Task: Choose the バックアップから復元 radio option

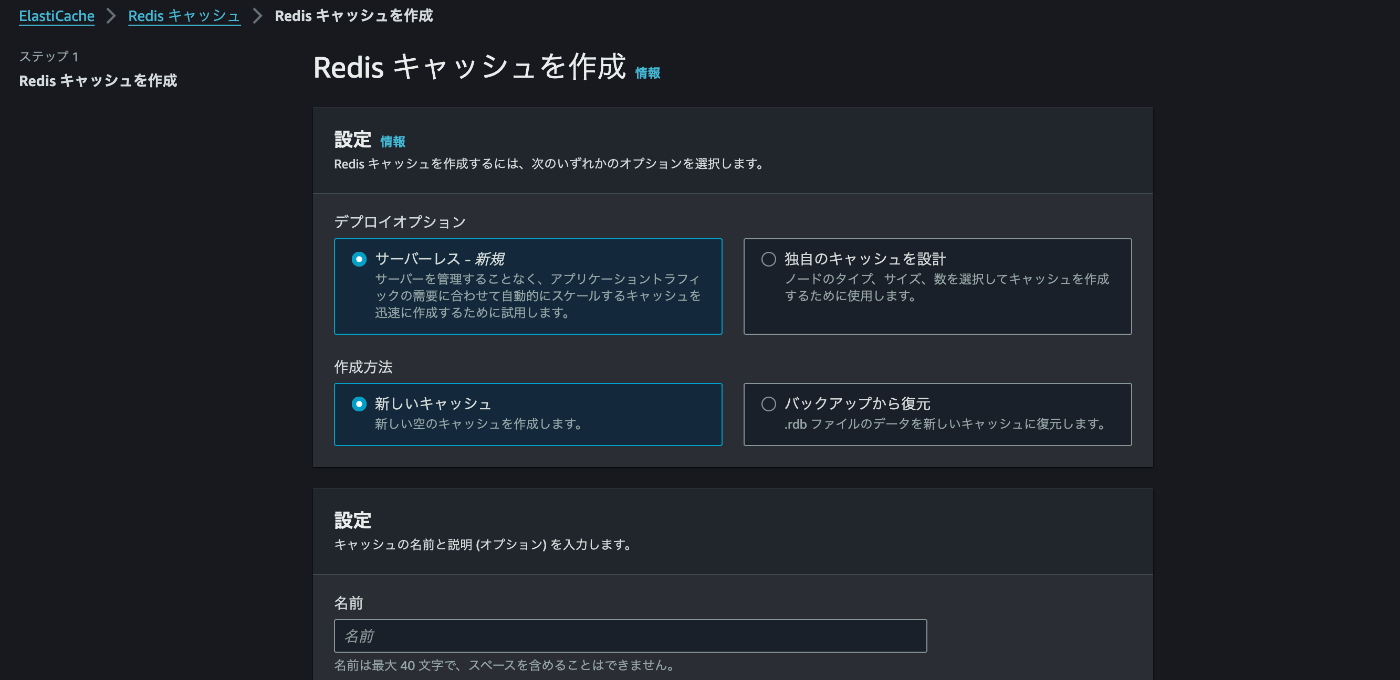Action: click(x=769, y=404)
